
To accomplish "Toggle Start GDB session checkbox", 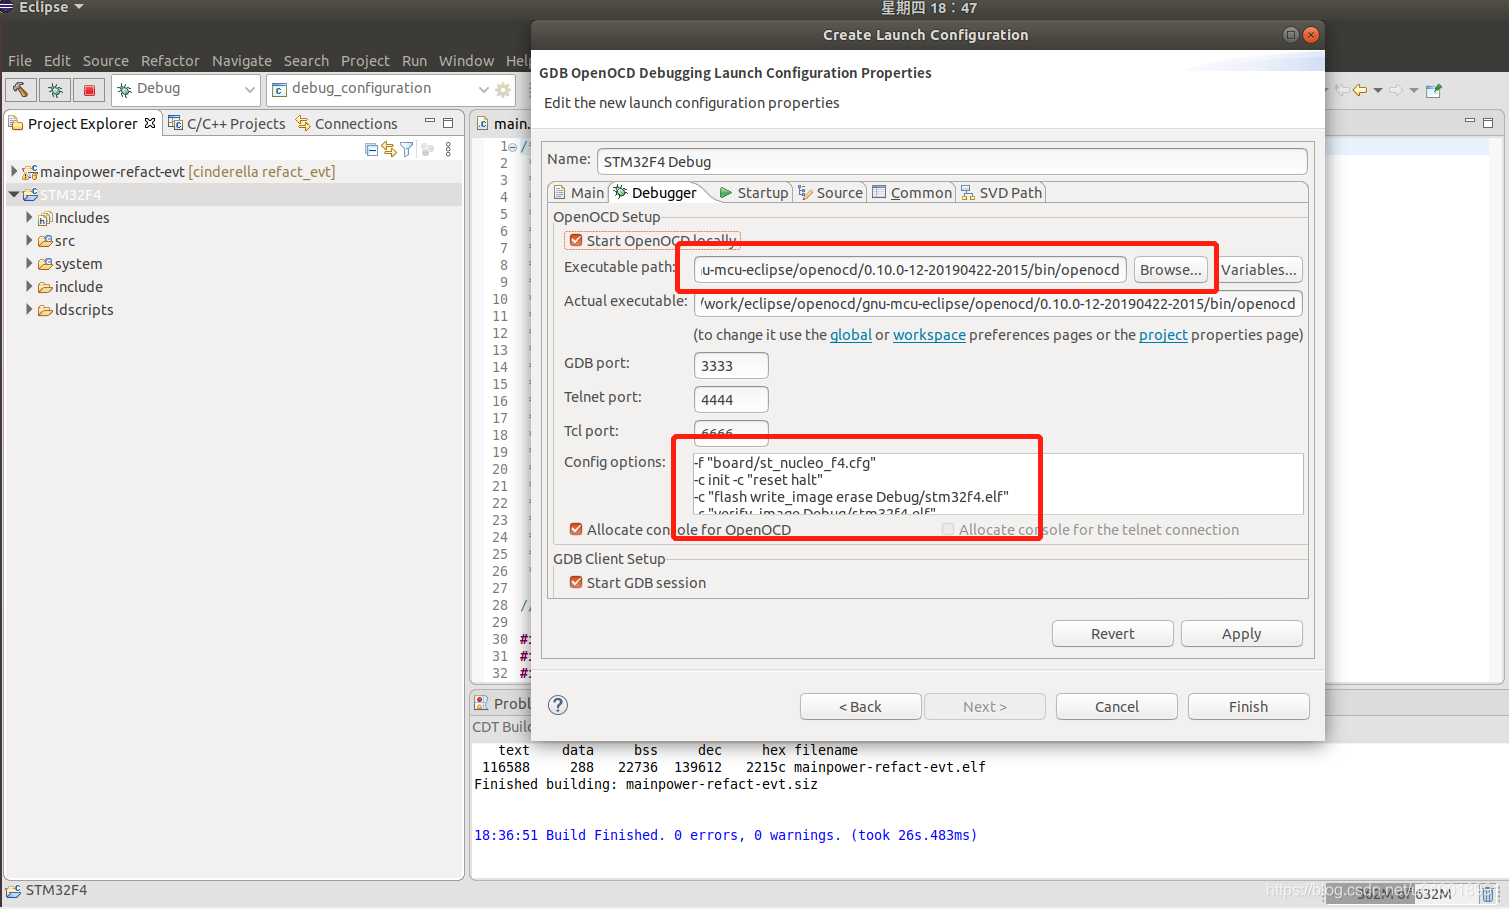I will [576, 582].
